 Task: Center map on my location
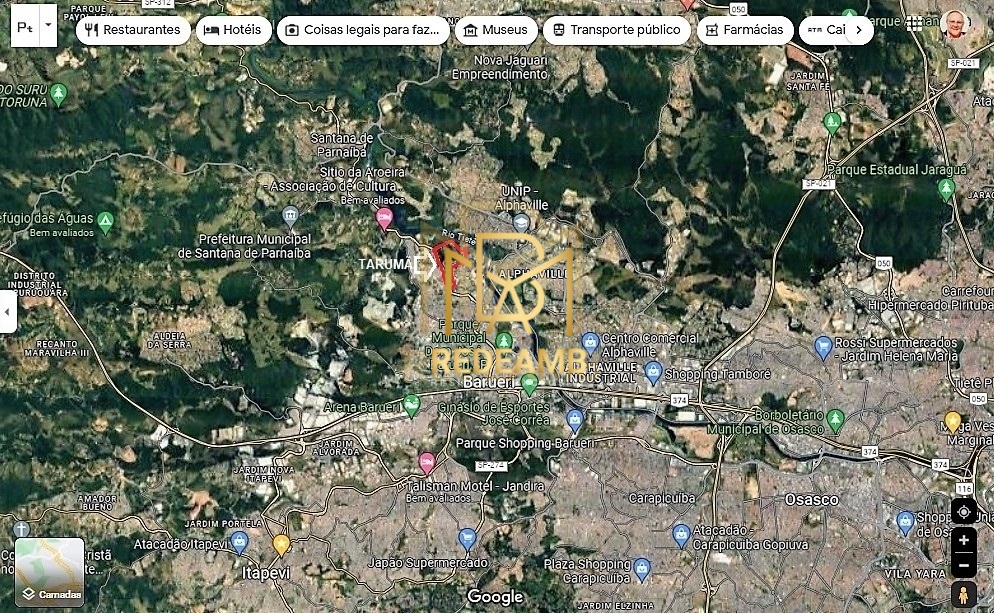(964, 512)
